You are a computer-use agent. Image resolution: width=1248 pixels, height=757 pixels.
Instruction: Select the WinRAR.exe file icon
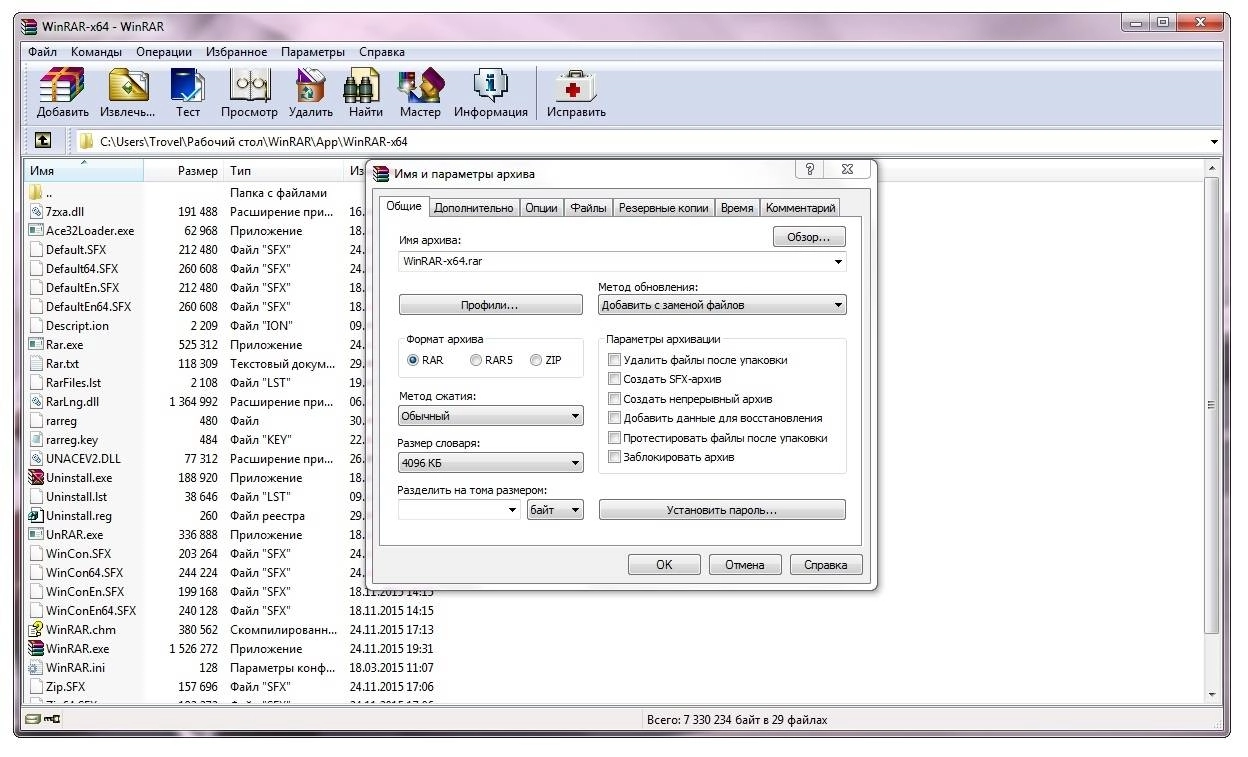(x=36, y=649)
